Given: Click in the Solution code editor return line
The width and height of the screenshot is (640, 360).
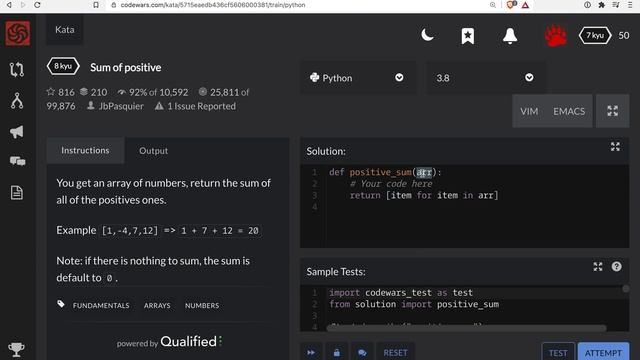Looking at the screenshot, I should point(424,195).
